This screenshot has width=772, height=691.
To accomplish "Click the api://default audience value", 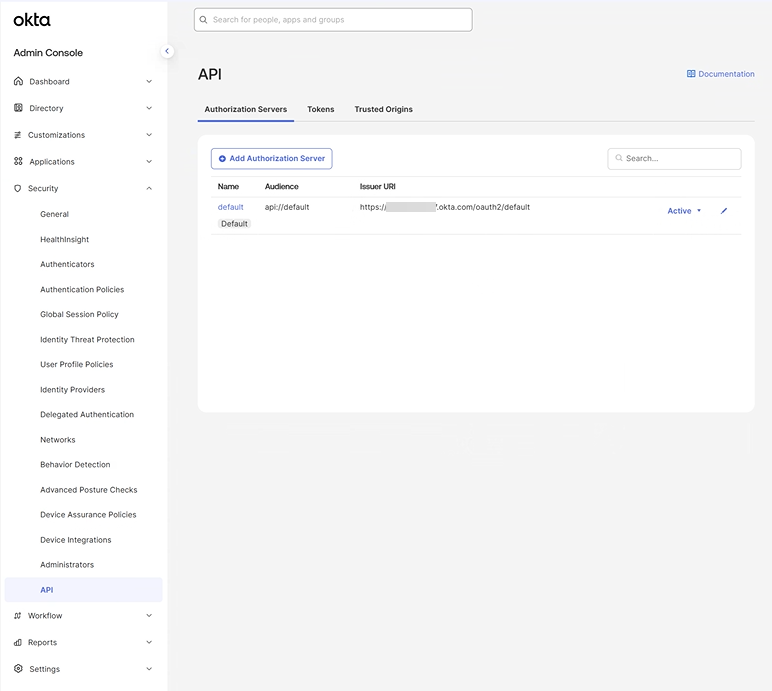I will 287,207.
